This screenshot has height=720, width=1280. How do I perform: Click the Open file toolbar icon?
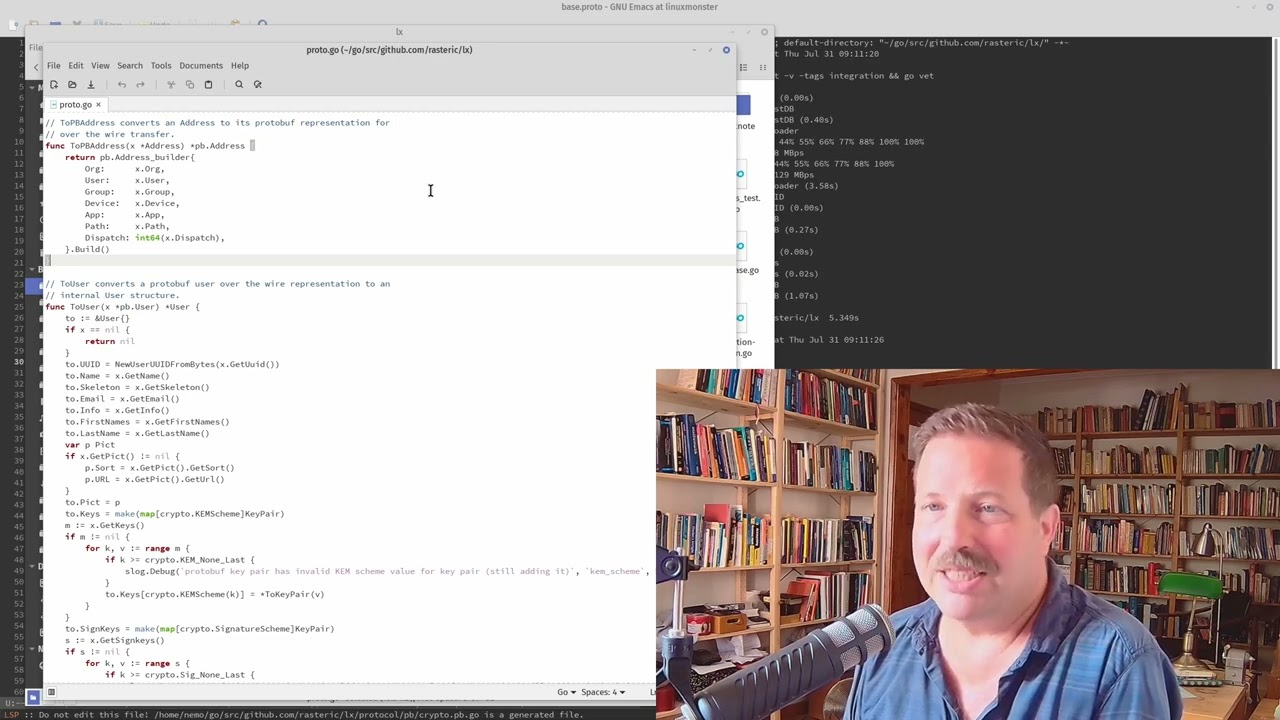[72, 85]
